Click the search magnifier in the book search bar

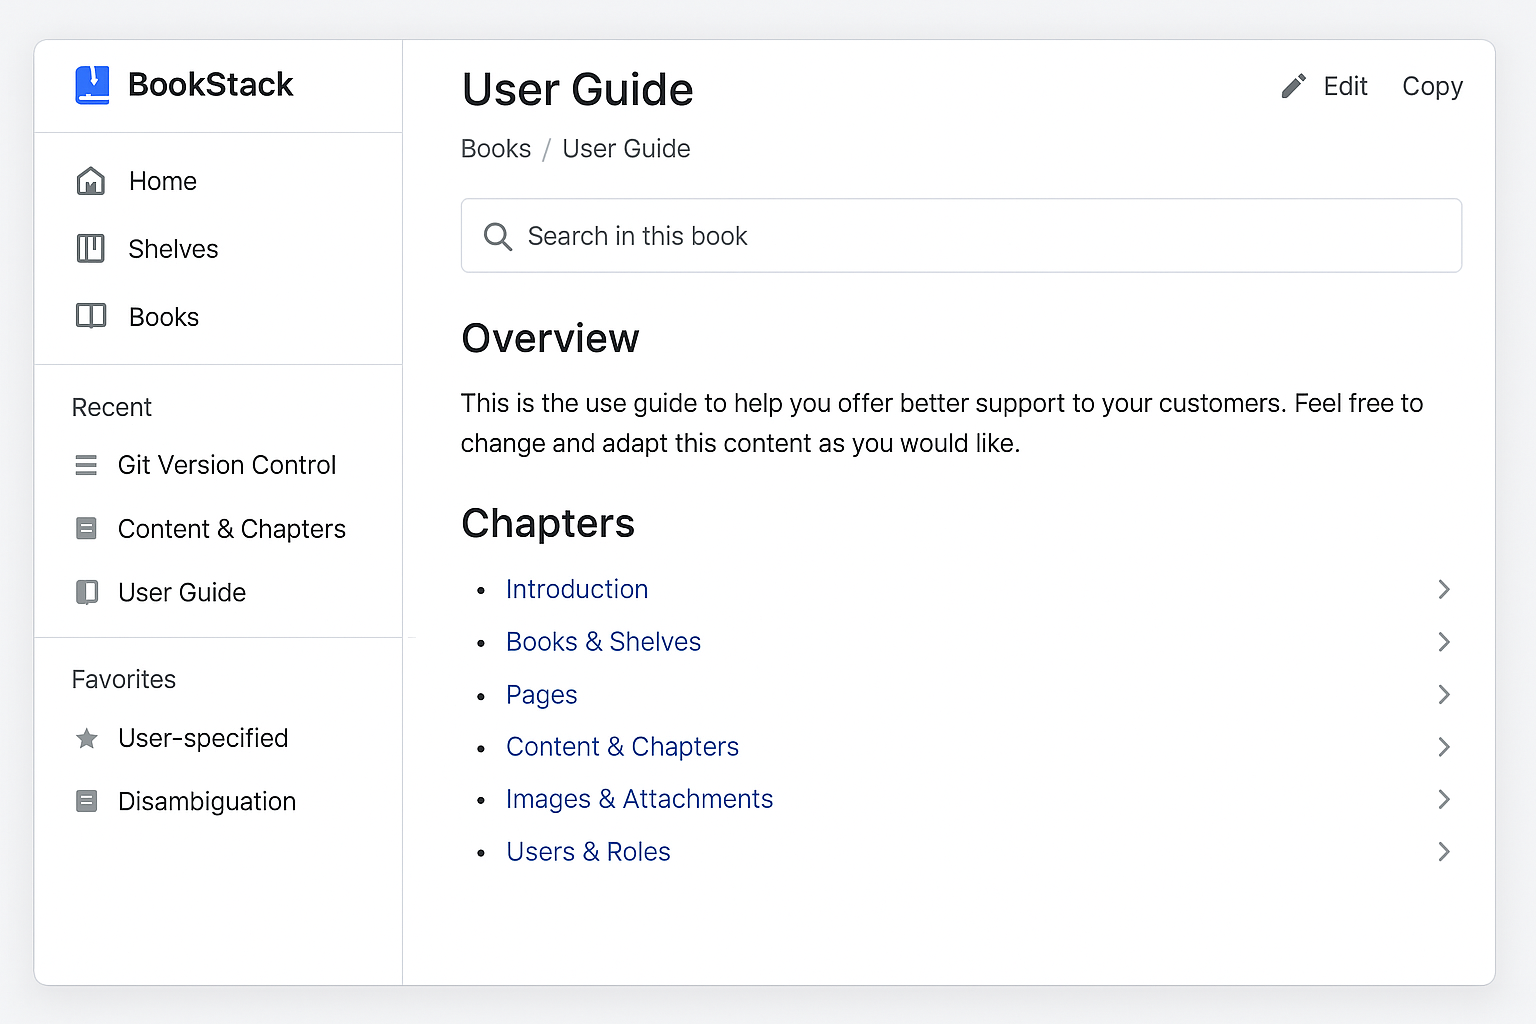pos(497,236)
